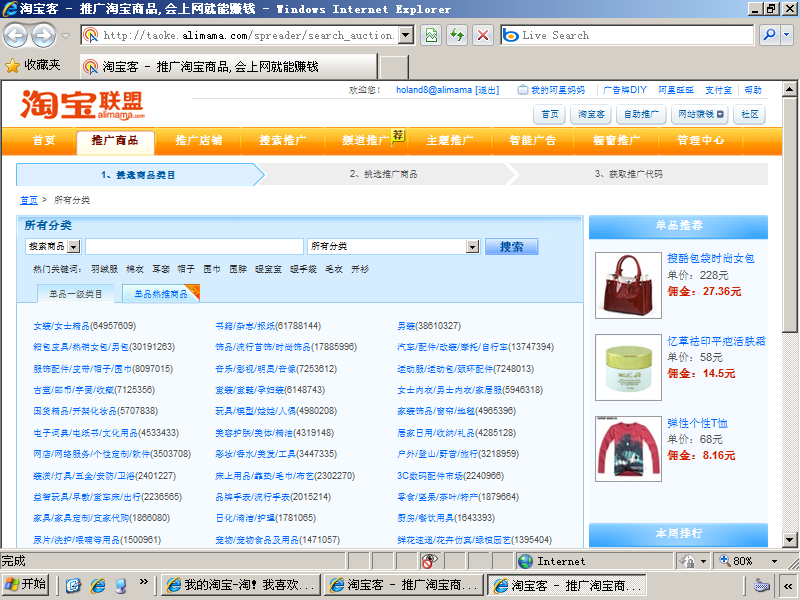Open the 搜索商品 search type dropdown

pyautogui.click(x=74, y=246)
